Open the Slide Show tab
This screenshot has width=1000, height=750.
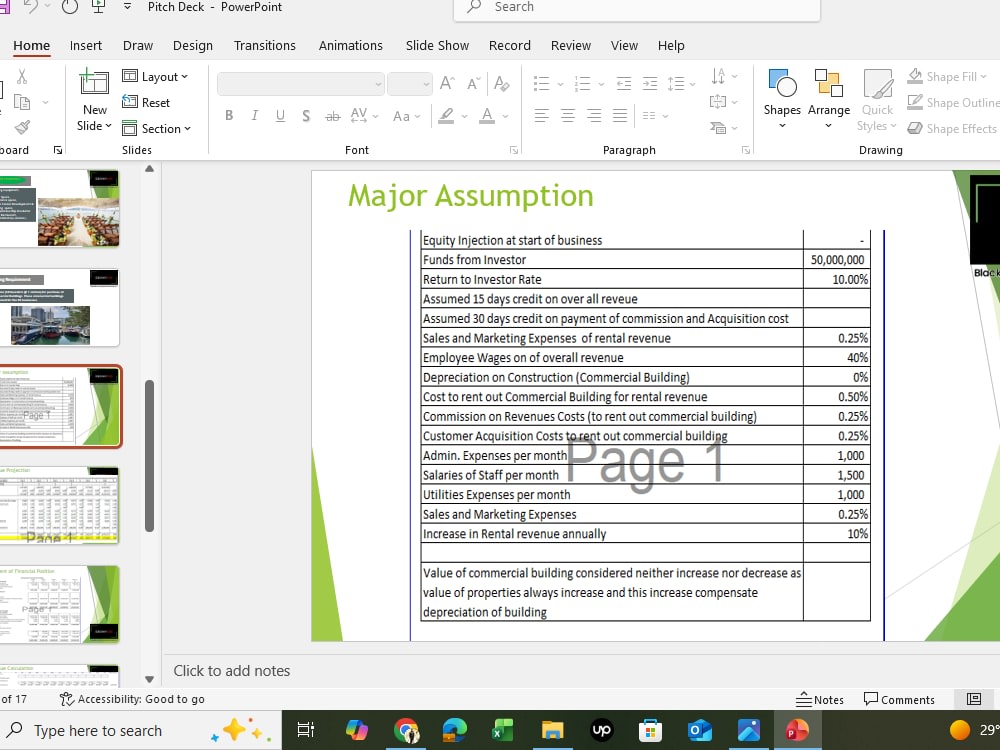click(x=437, y=45)
